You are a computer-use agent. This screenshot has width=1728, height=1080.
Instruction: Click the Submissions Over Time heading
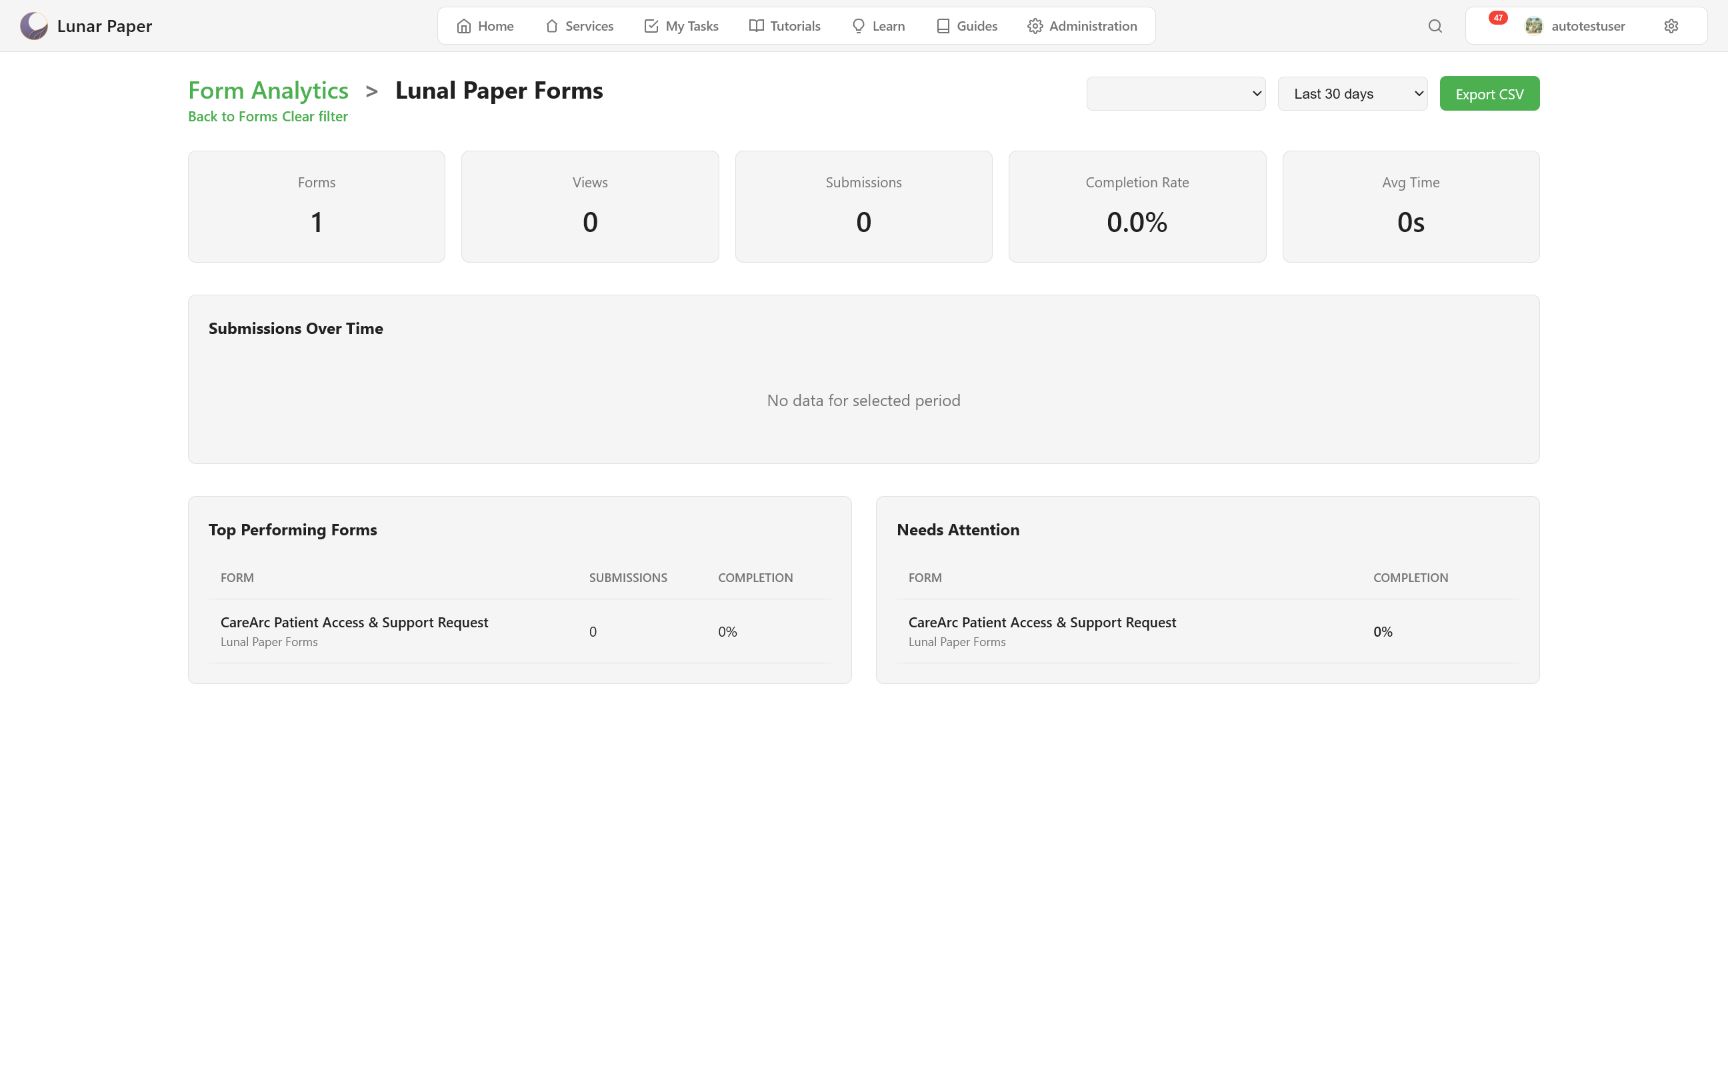coord(296,328)
